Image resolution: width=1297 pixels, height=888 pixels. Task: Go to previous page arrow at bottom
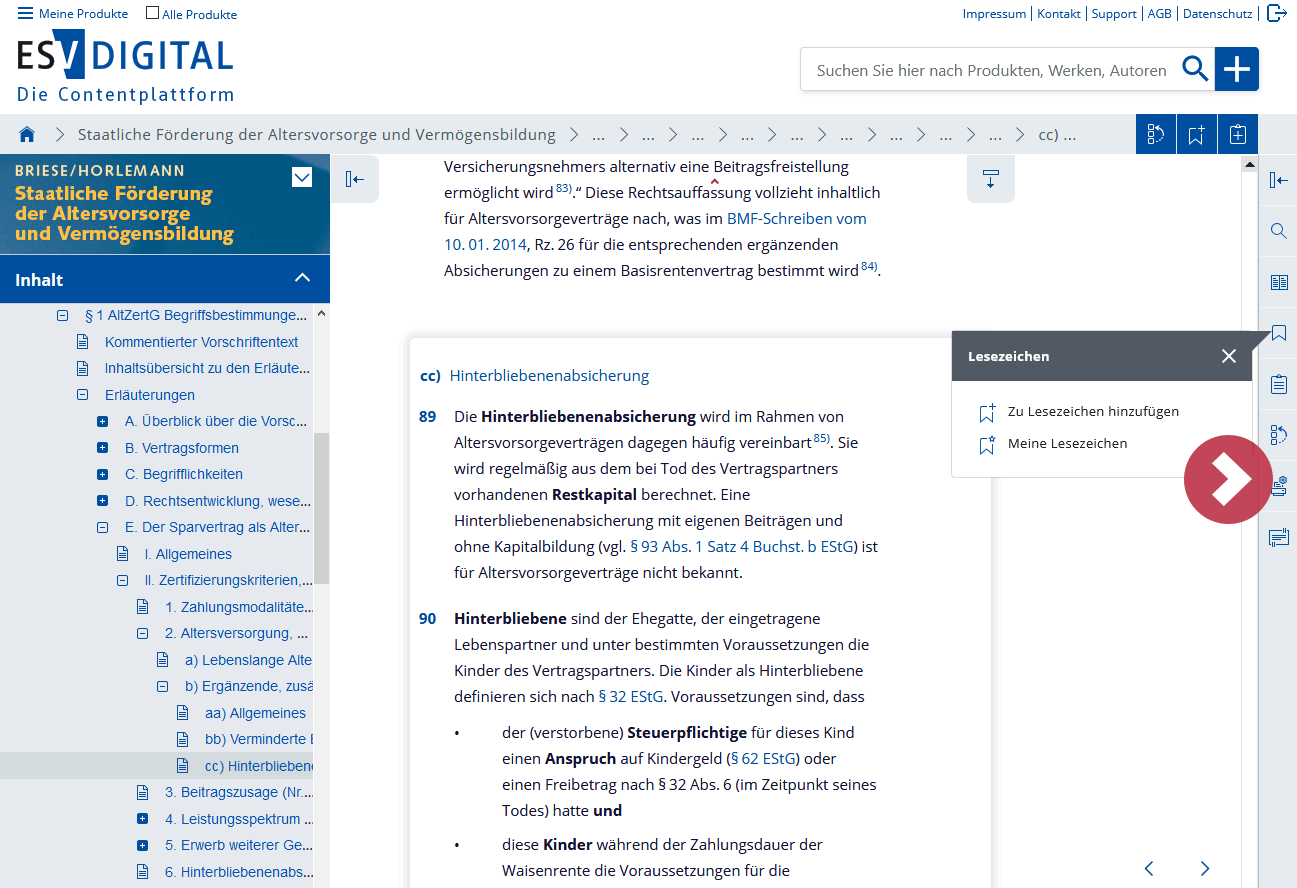pyautogui.click(x=1149, y=868)
